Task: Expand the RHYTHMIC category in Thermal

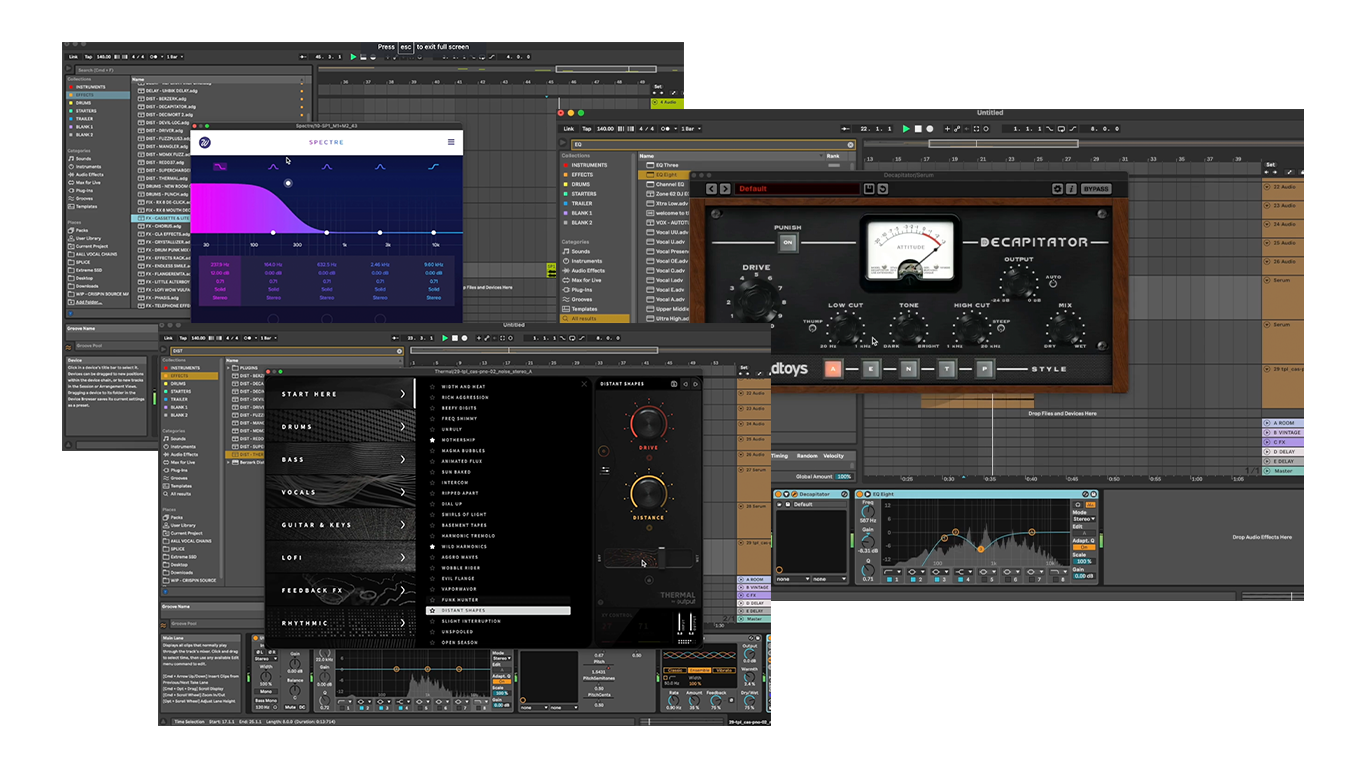Action: (x=340, y=623)
